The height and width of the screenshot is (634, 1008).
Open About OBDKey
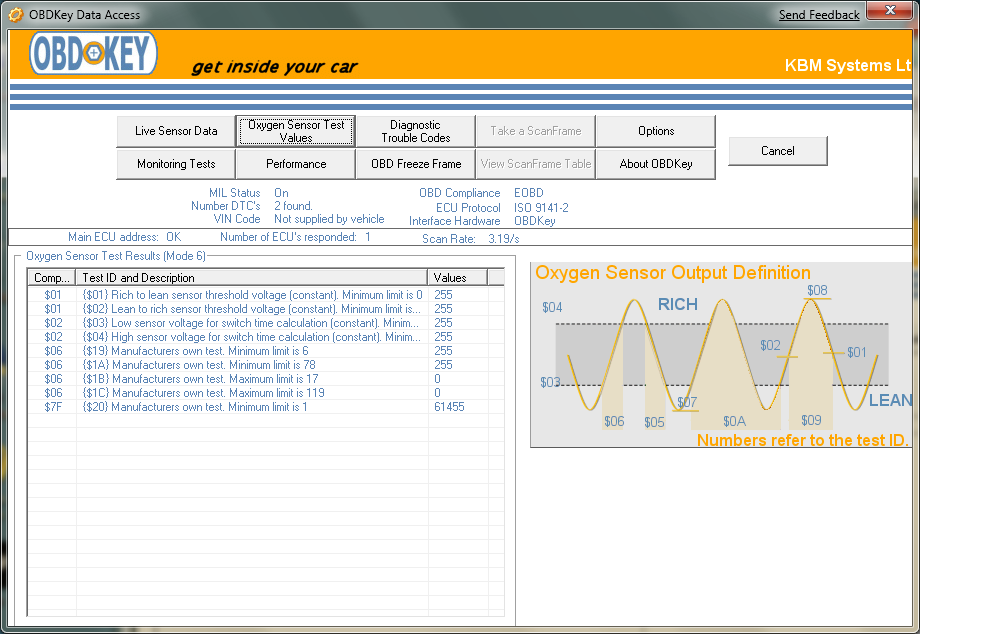click(x=656, y=164)
